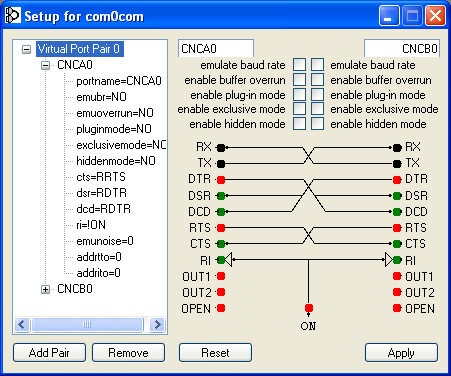Screen dimensions: 451x376
Task: Click tree horizontal scrollbar right arrow
Action: (157, 324)
